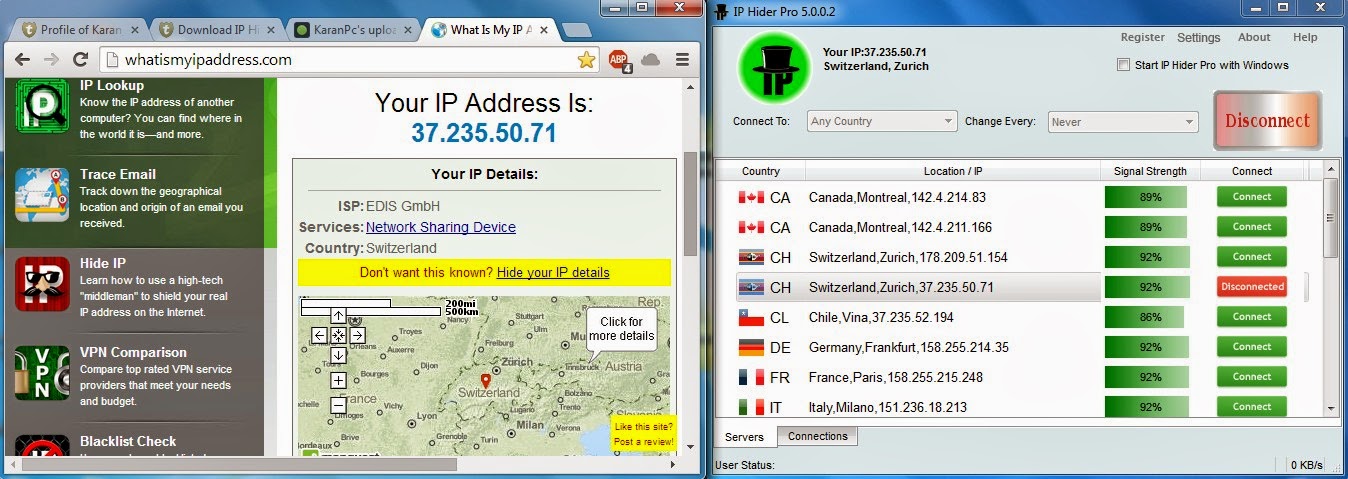Image resolution: width=1348 pixels, height=479 pixels.
Task: Pan the map down with arrow
Action: click(338, 355)
